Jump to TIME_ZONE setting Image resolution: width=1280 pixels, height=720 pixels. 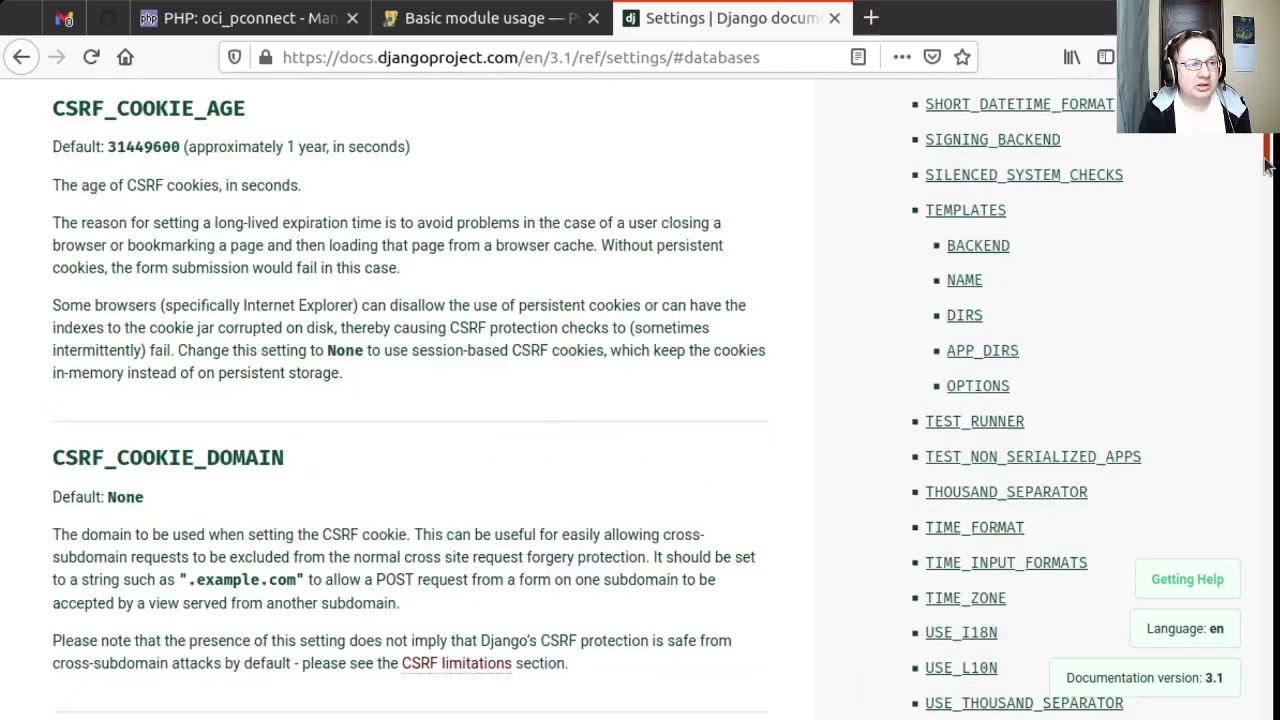tap(965, 598)
